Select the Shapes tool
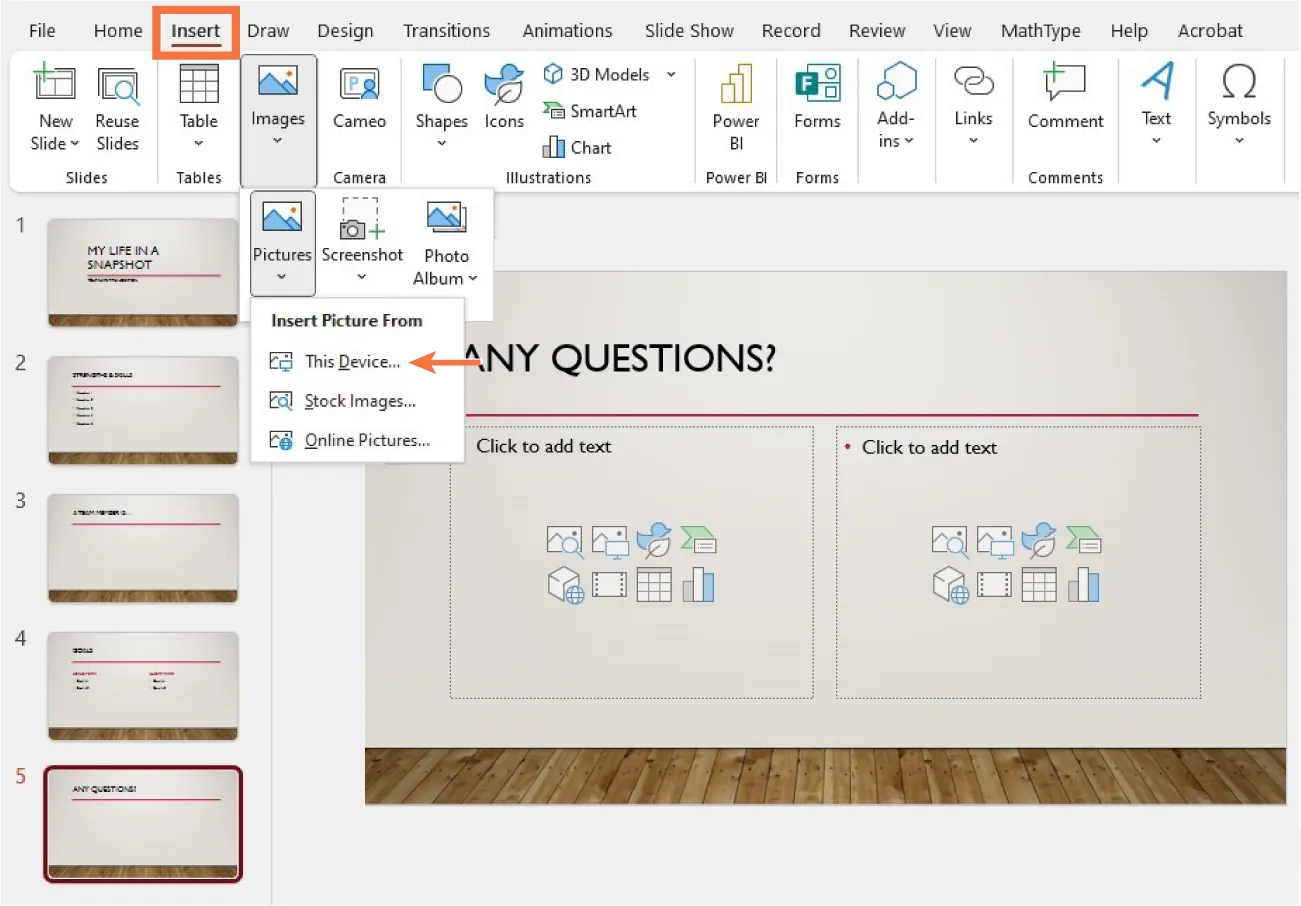The width and height of the screenshot is (1301, 906). (441, 100)
